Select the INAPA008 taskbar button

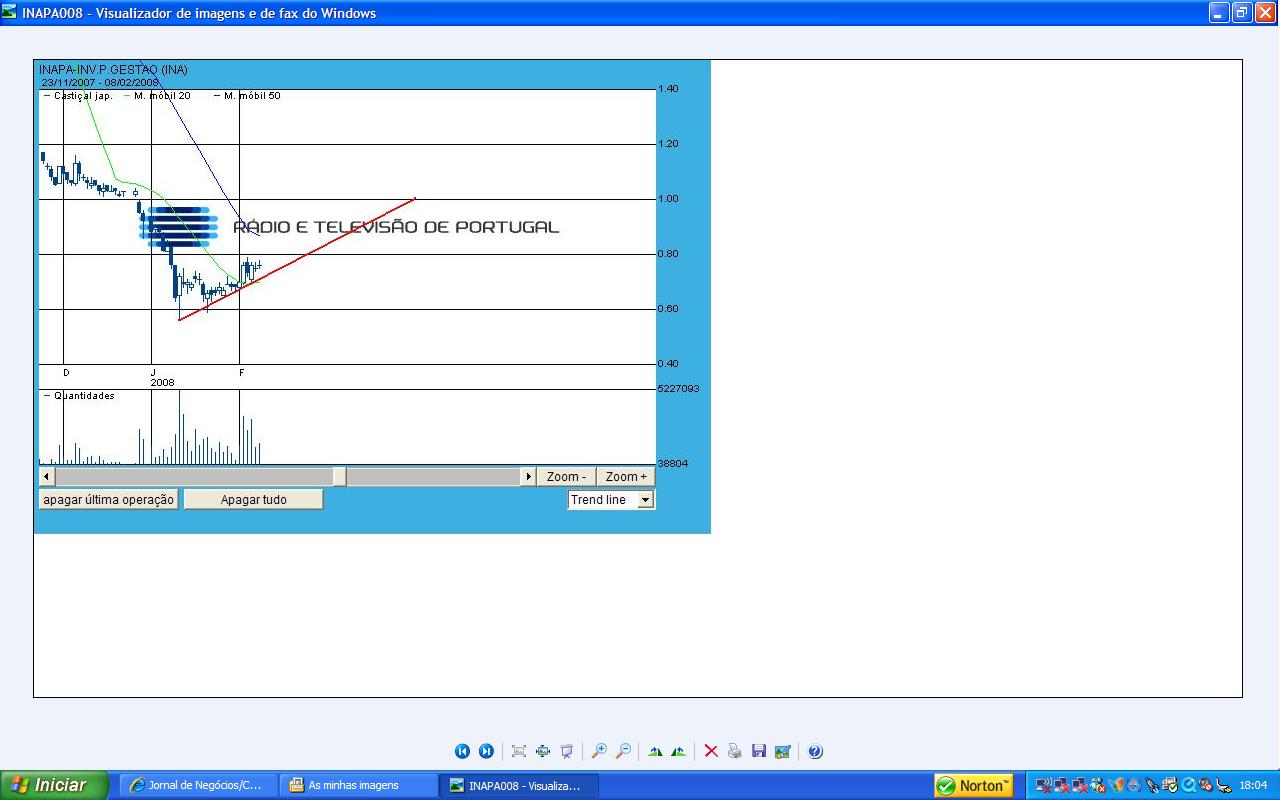point(519,785)
